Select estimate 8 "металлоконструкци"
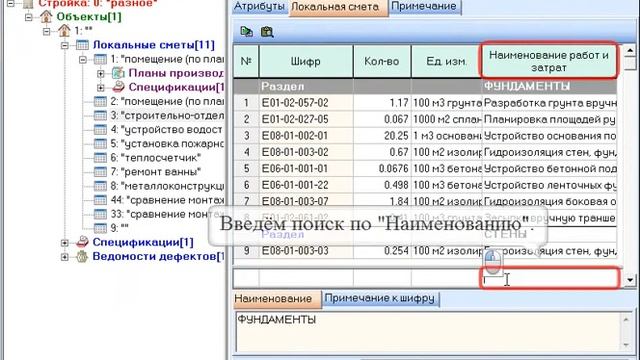This screenshot has width=640, height=360. [167, 186]
